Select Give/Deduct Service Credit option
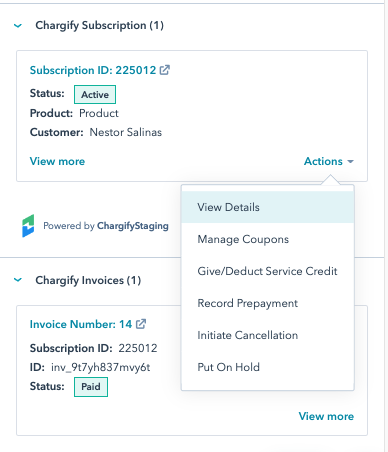388x452 pixels. click(x=267, y=271)
